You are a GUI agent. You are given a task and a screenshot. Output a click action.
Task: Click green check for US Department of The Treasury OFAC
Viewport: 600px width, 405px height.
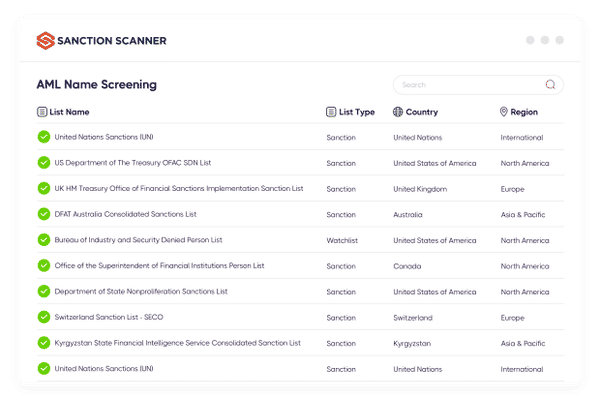(x=44, y=163)
